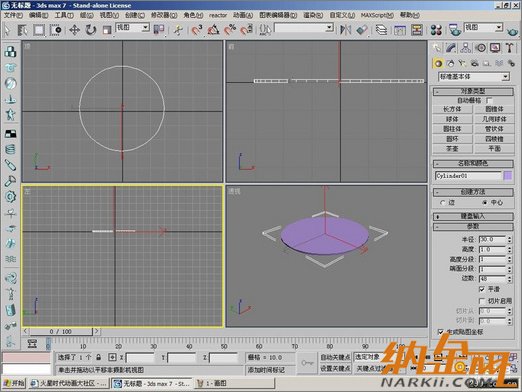Viewport: 522px width, 392px height.
Task: Open the reactor menu
Action: (x=218, y=15)
